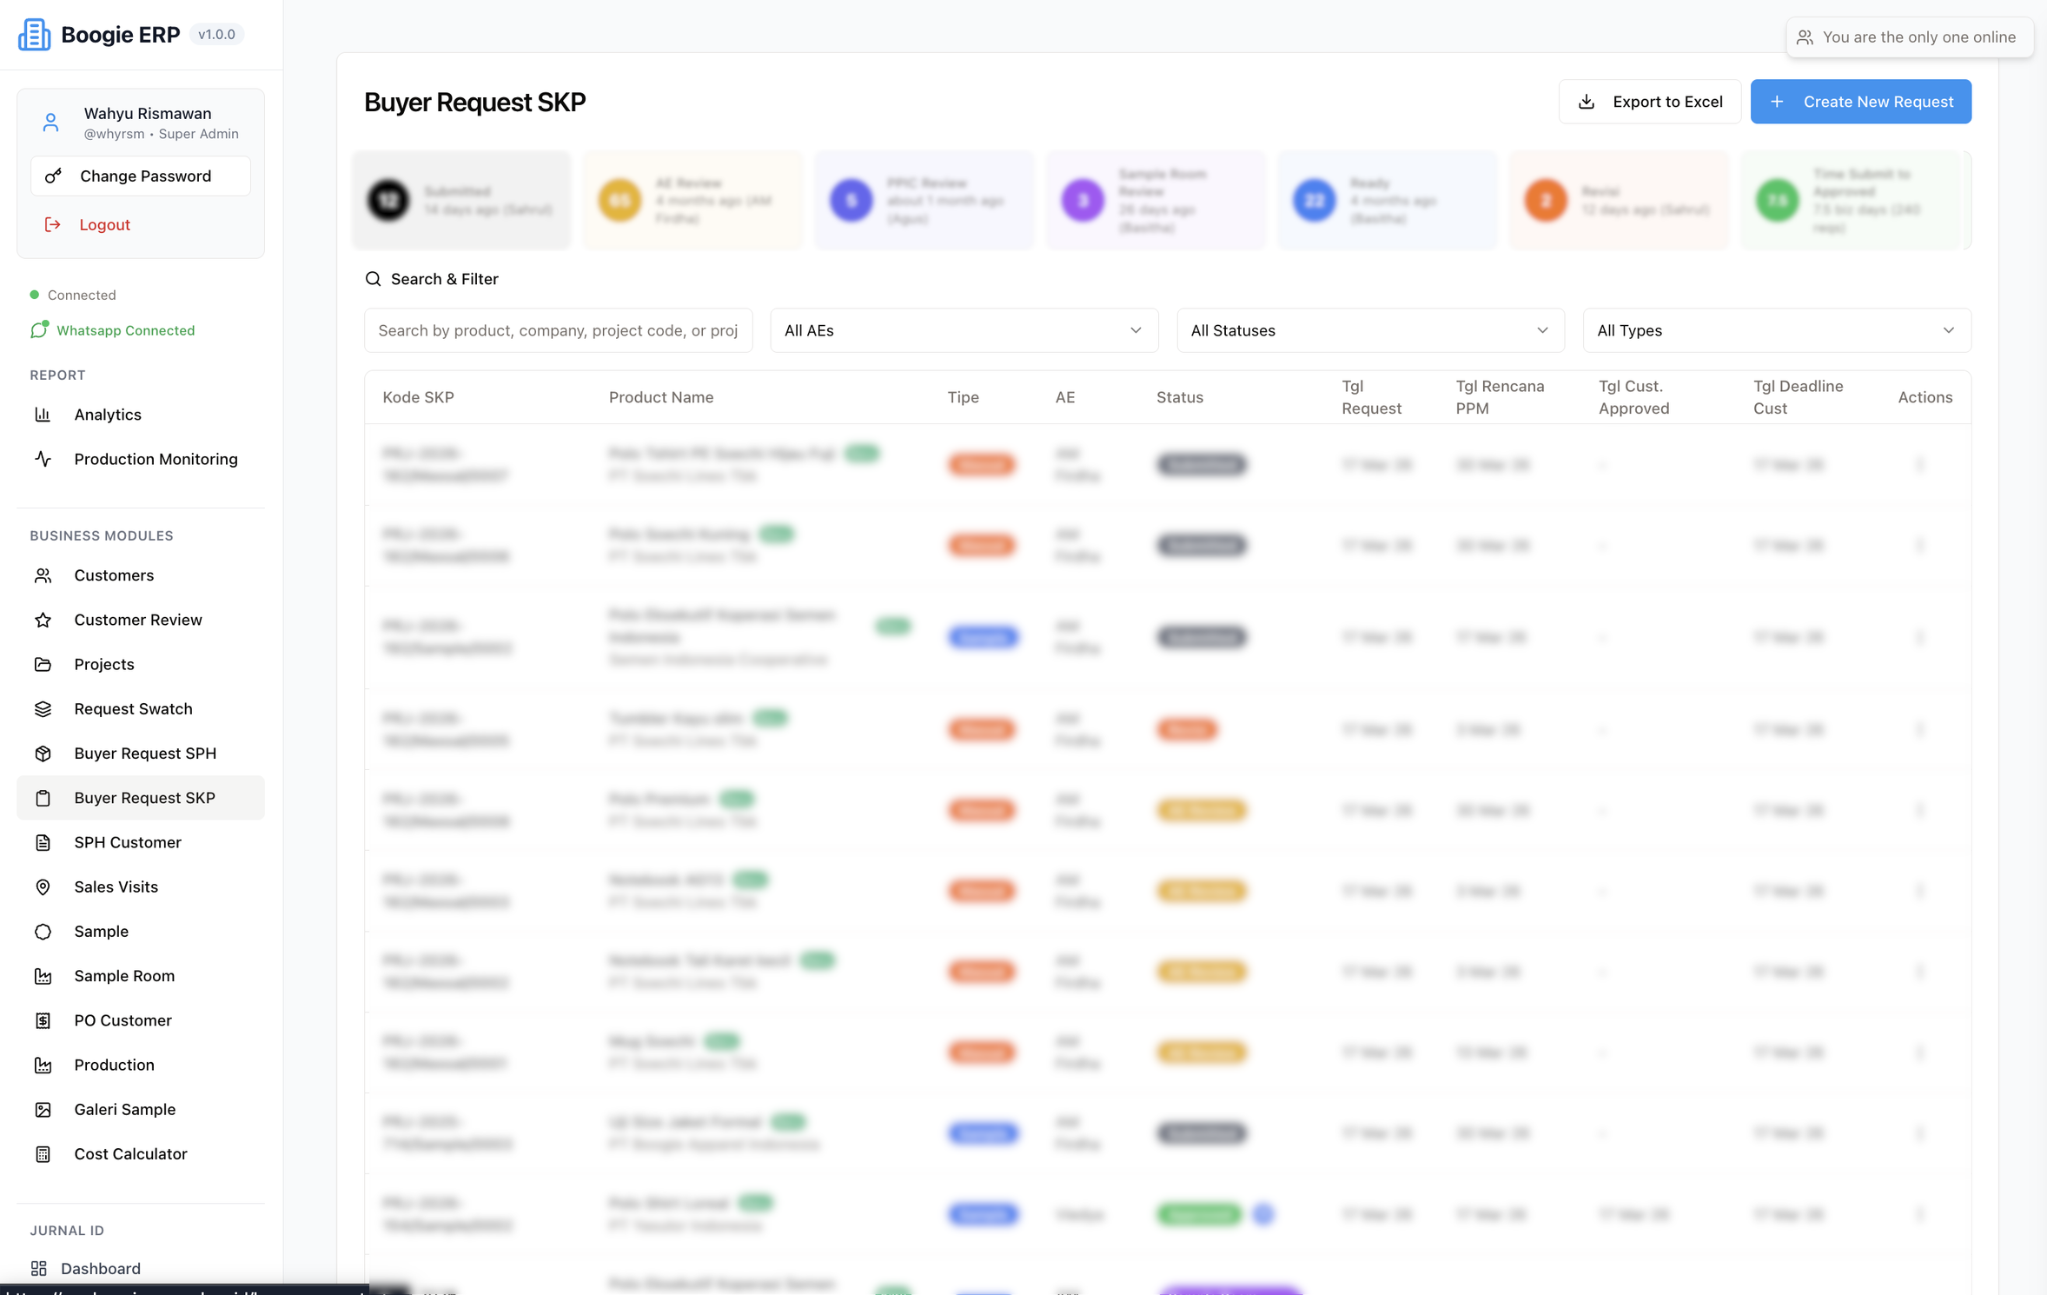Viewport: 2048px width, 1295px height.
Task: Click the Sales Visits map pin icon
Action: 43,887
